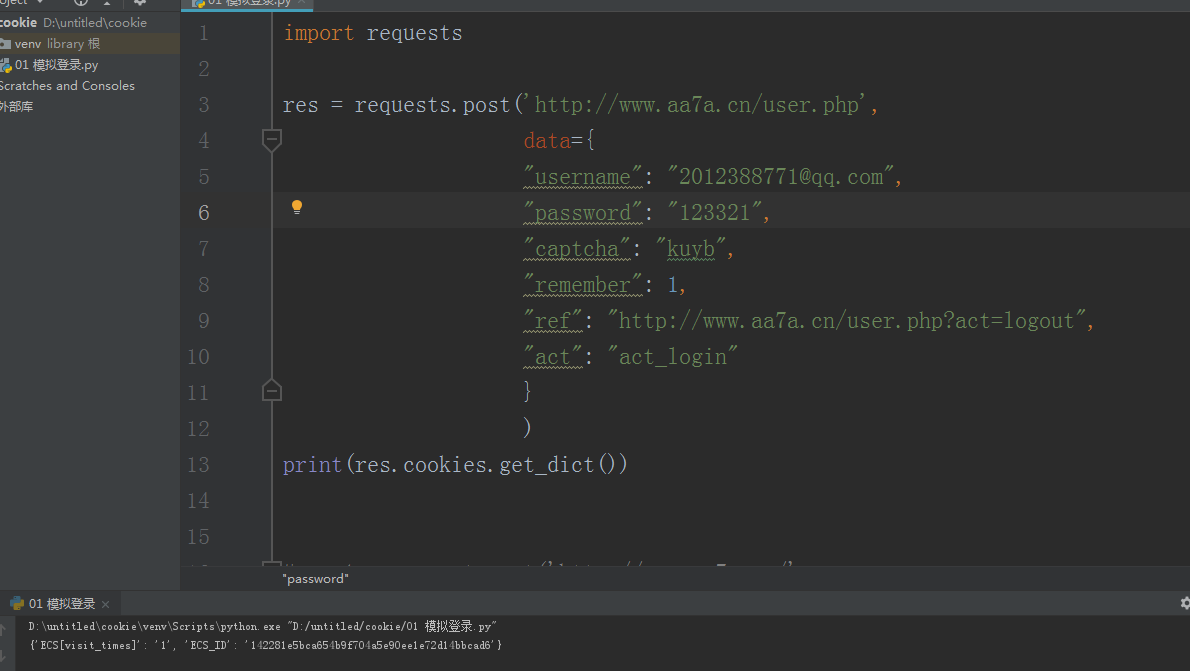This screenshot has height=671, width=1190.
Task: Select the 外部库 tree node
Action: tap(17, 106)
